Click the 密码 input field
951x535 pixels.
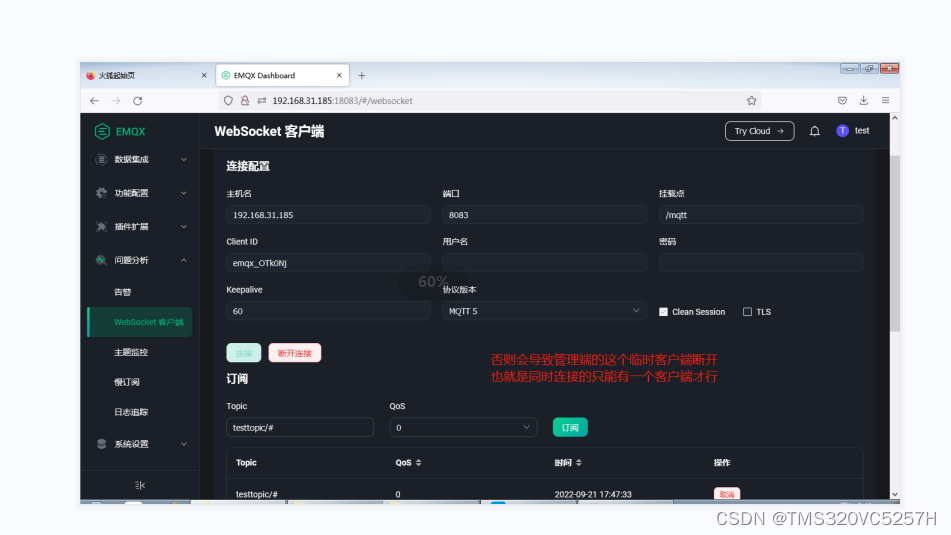point(761,263)
